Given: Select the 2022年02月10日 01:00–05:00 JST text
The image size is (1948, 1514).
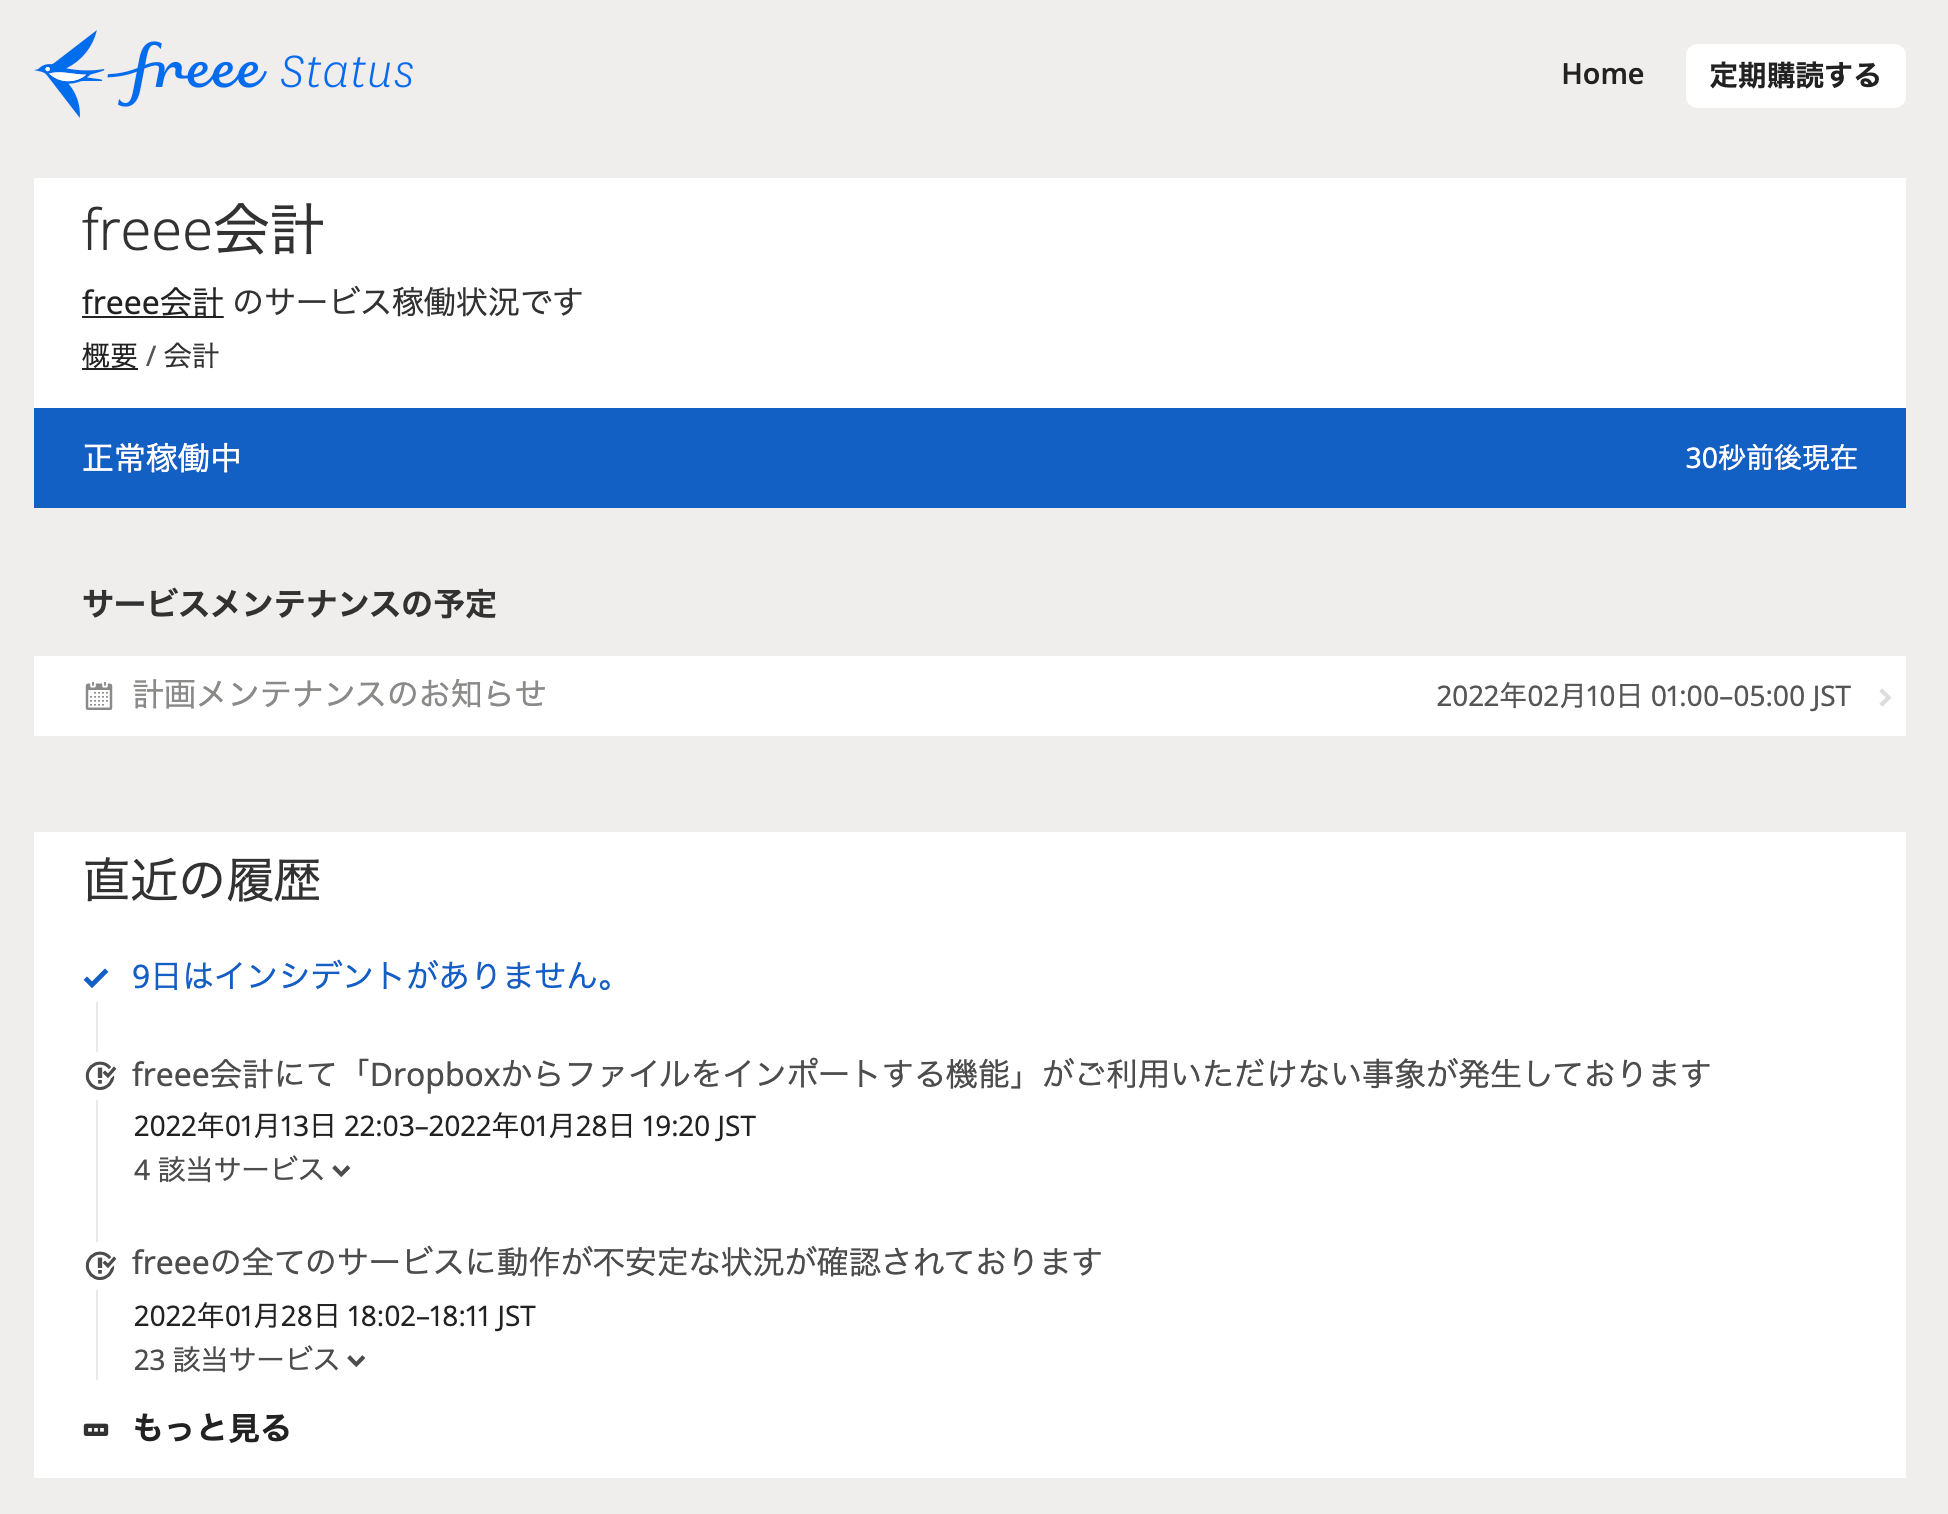Looking at the screenshot, I should click(x=1643, y=696).
